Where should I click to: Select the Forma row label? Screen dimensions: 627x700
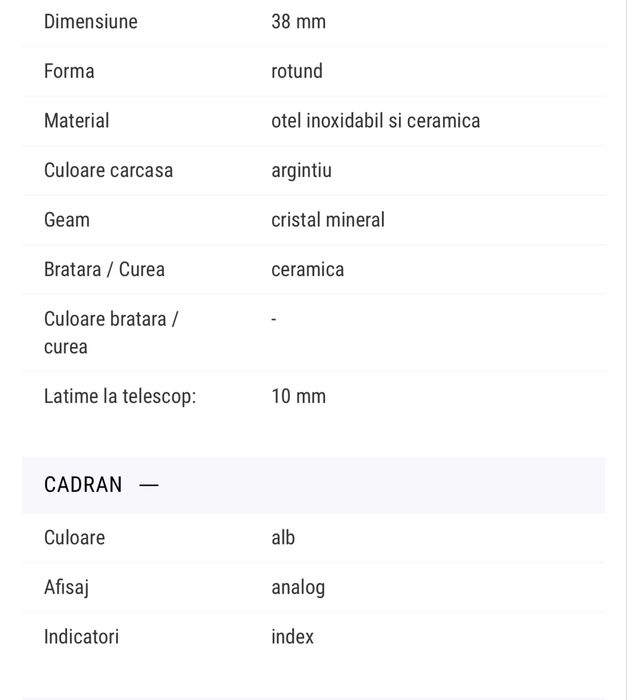click(69, 71)
